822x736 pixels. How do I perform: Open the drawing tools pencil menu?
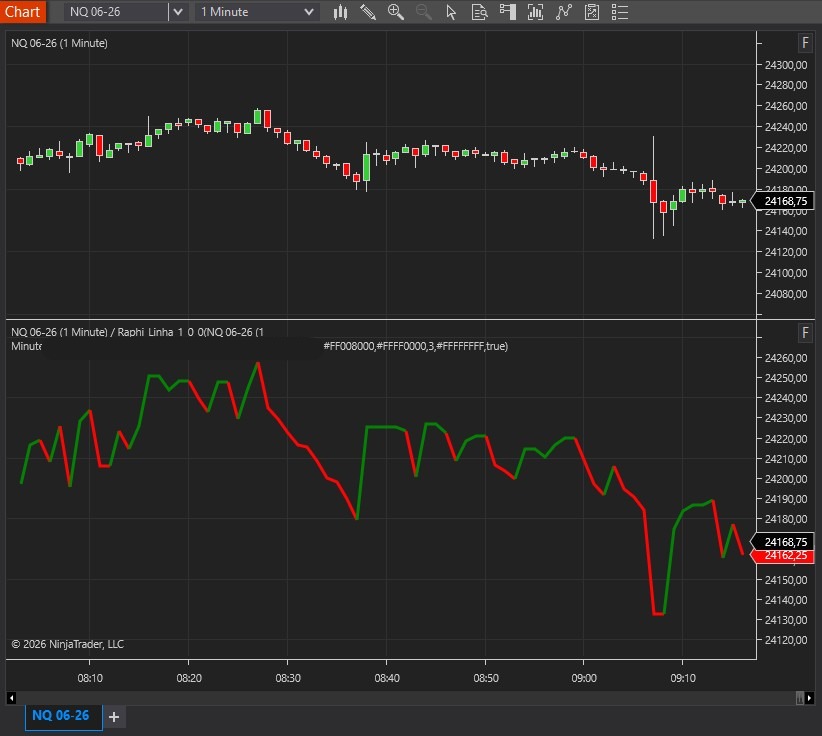pos(368,12)
